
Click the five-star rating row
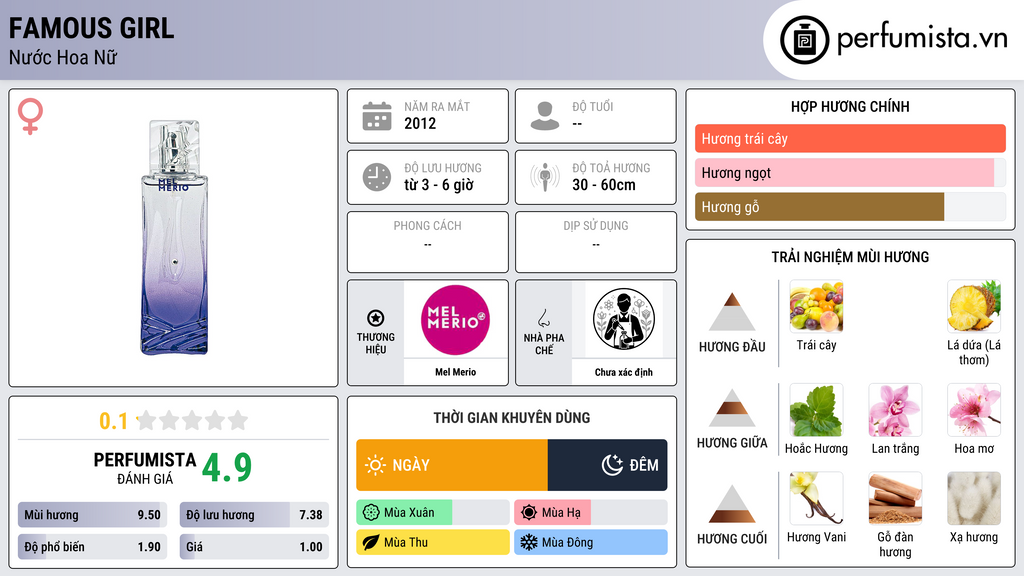point(193,420)
